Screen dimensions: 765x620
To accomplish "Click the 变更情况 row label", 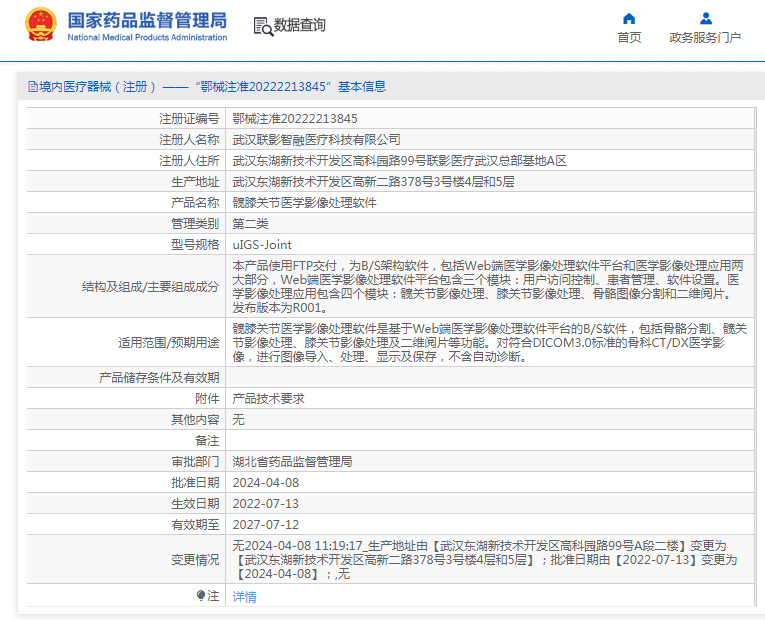I will 195,560.
